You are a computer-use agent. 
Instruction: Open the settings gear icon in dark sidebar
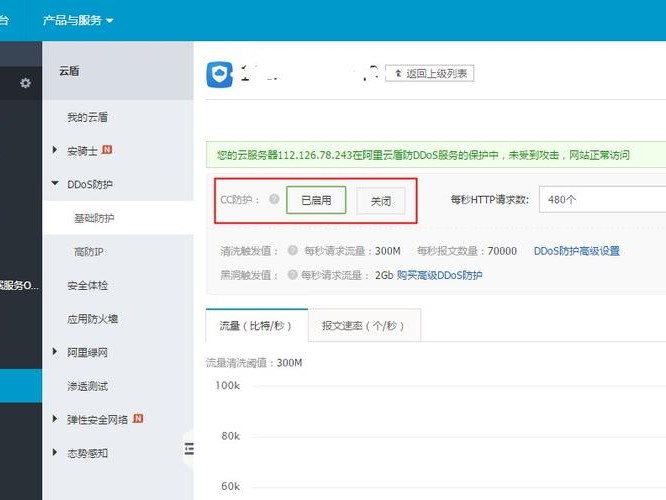(25, 83)
